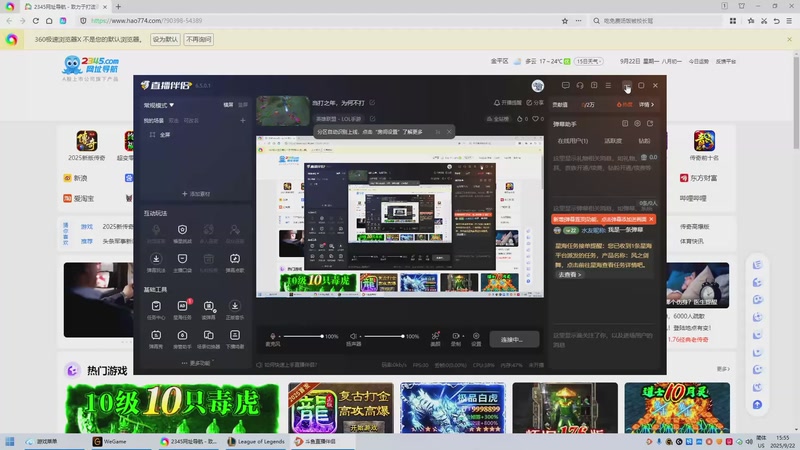This screenshot has height=450, width=800.
Task: Open the 弹幕玩法 interactive feature
Action: pos(156,262)
